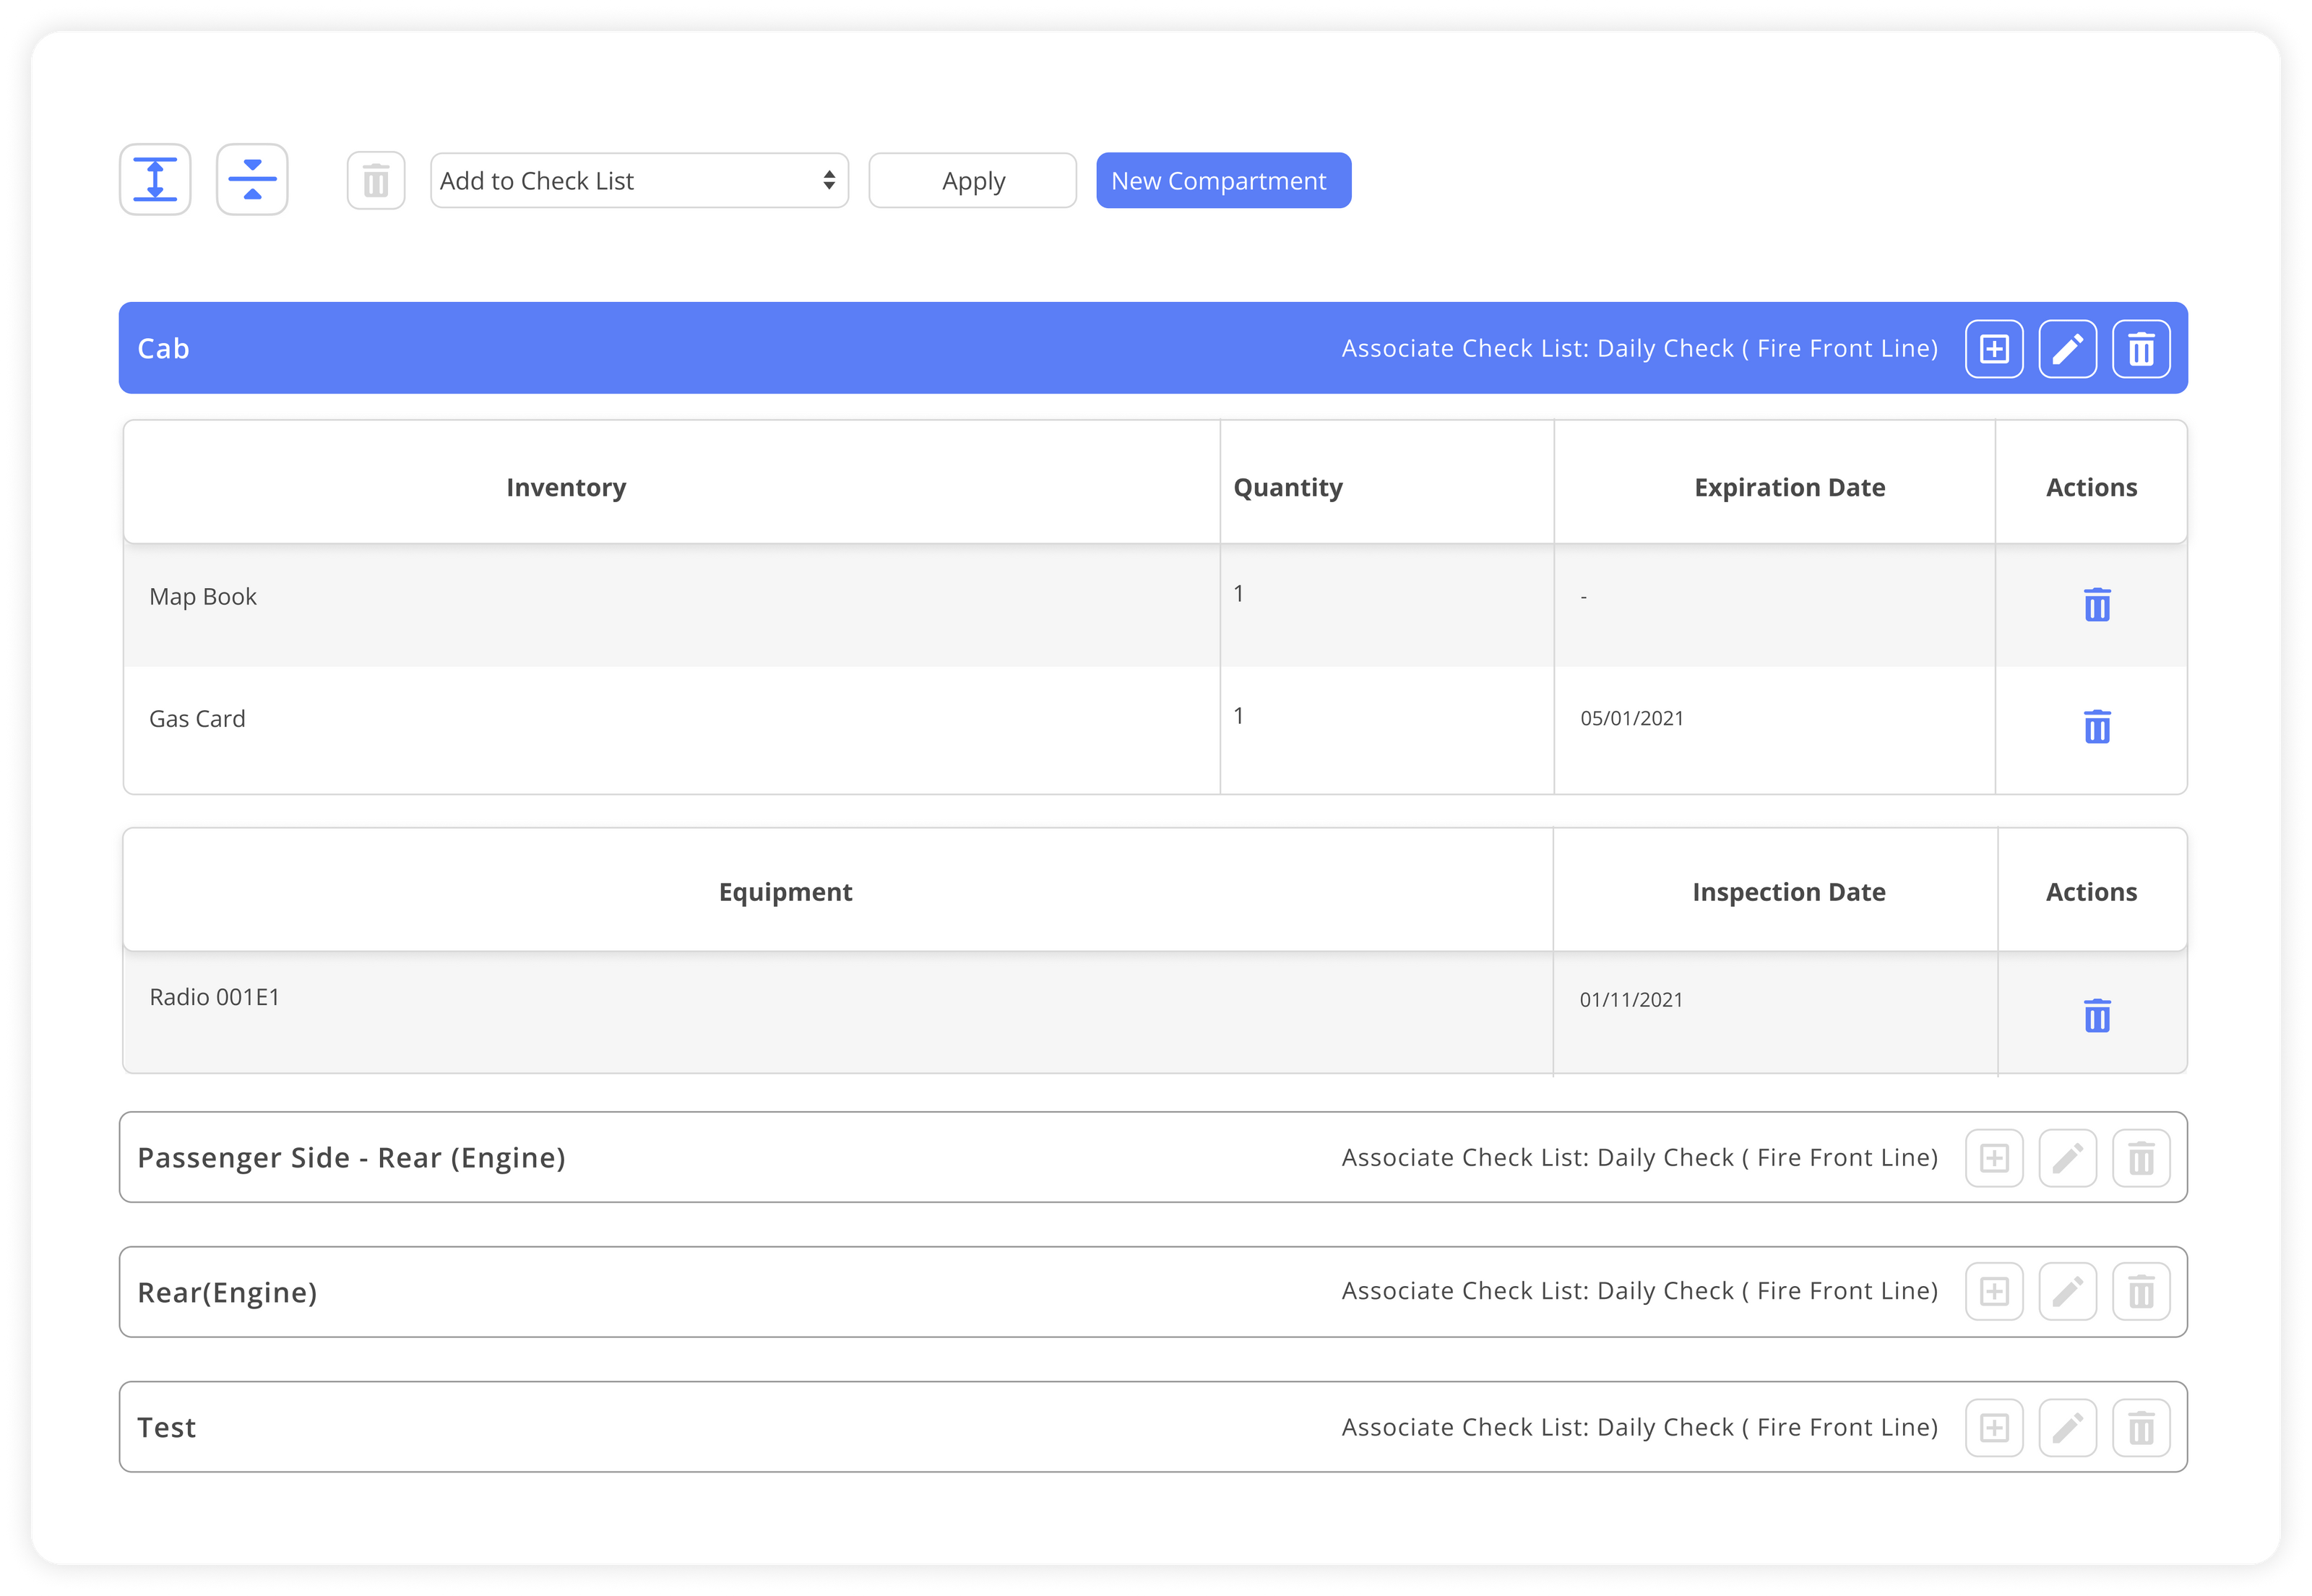Click the expand all compartments icon

pyautogui.click(x=155, y=179)
